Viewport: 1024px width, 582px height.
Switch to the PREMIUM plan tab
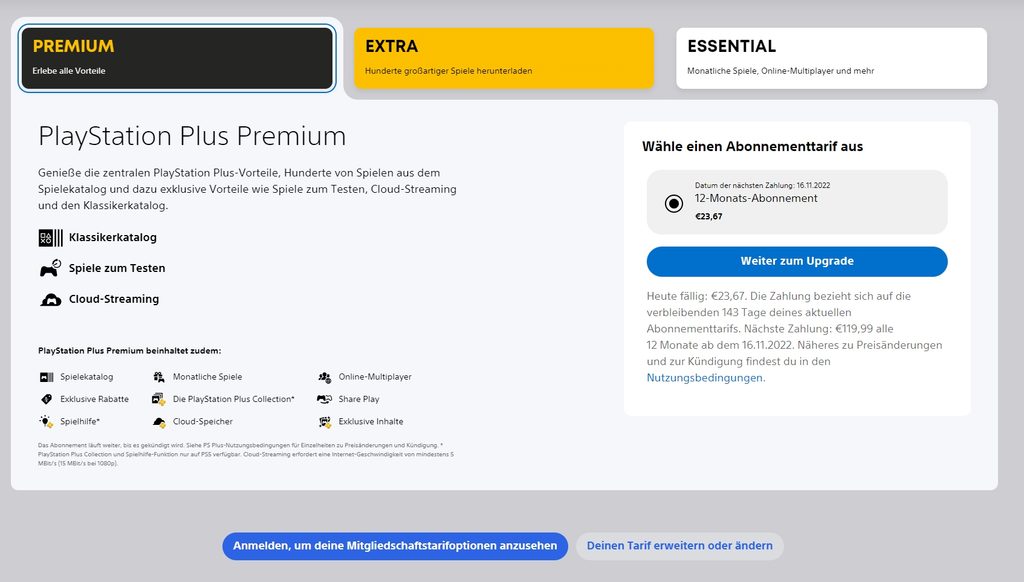click(x=177, y=58)
